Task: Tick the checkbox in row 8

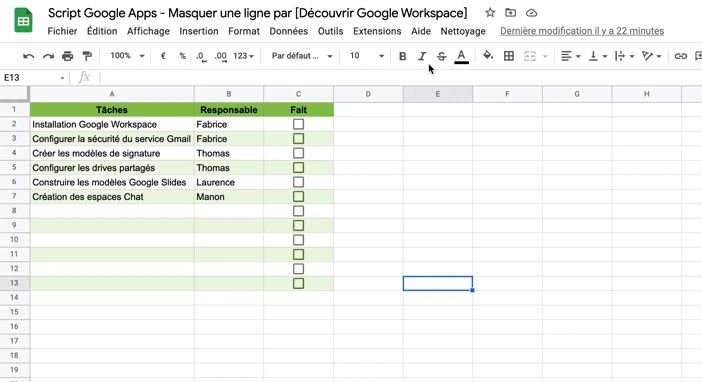Action: tap(299, 211)
